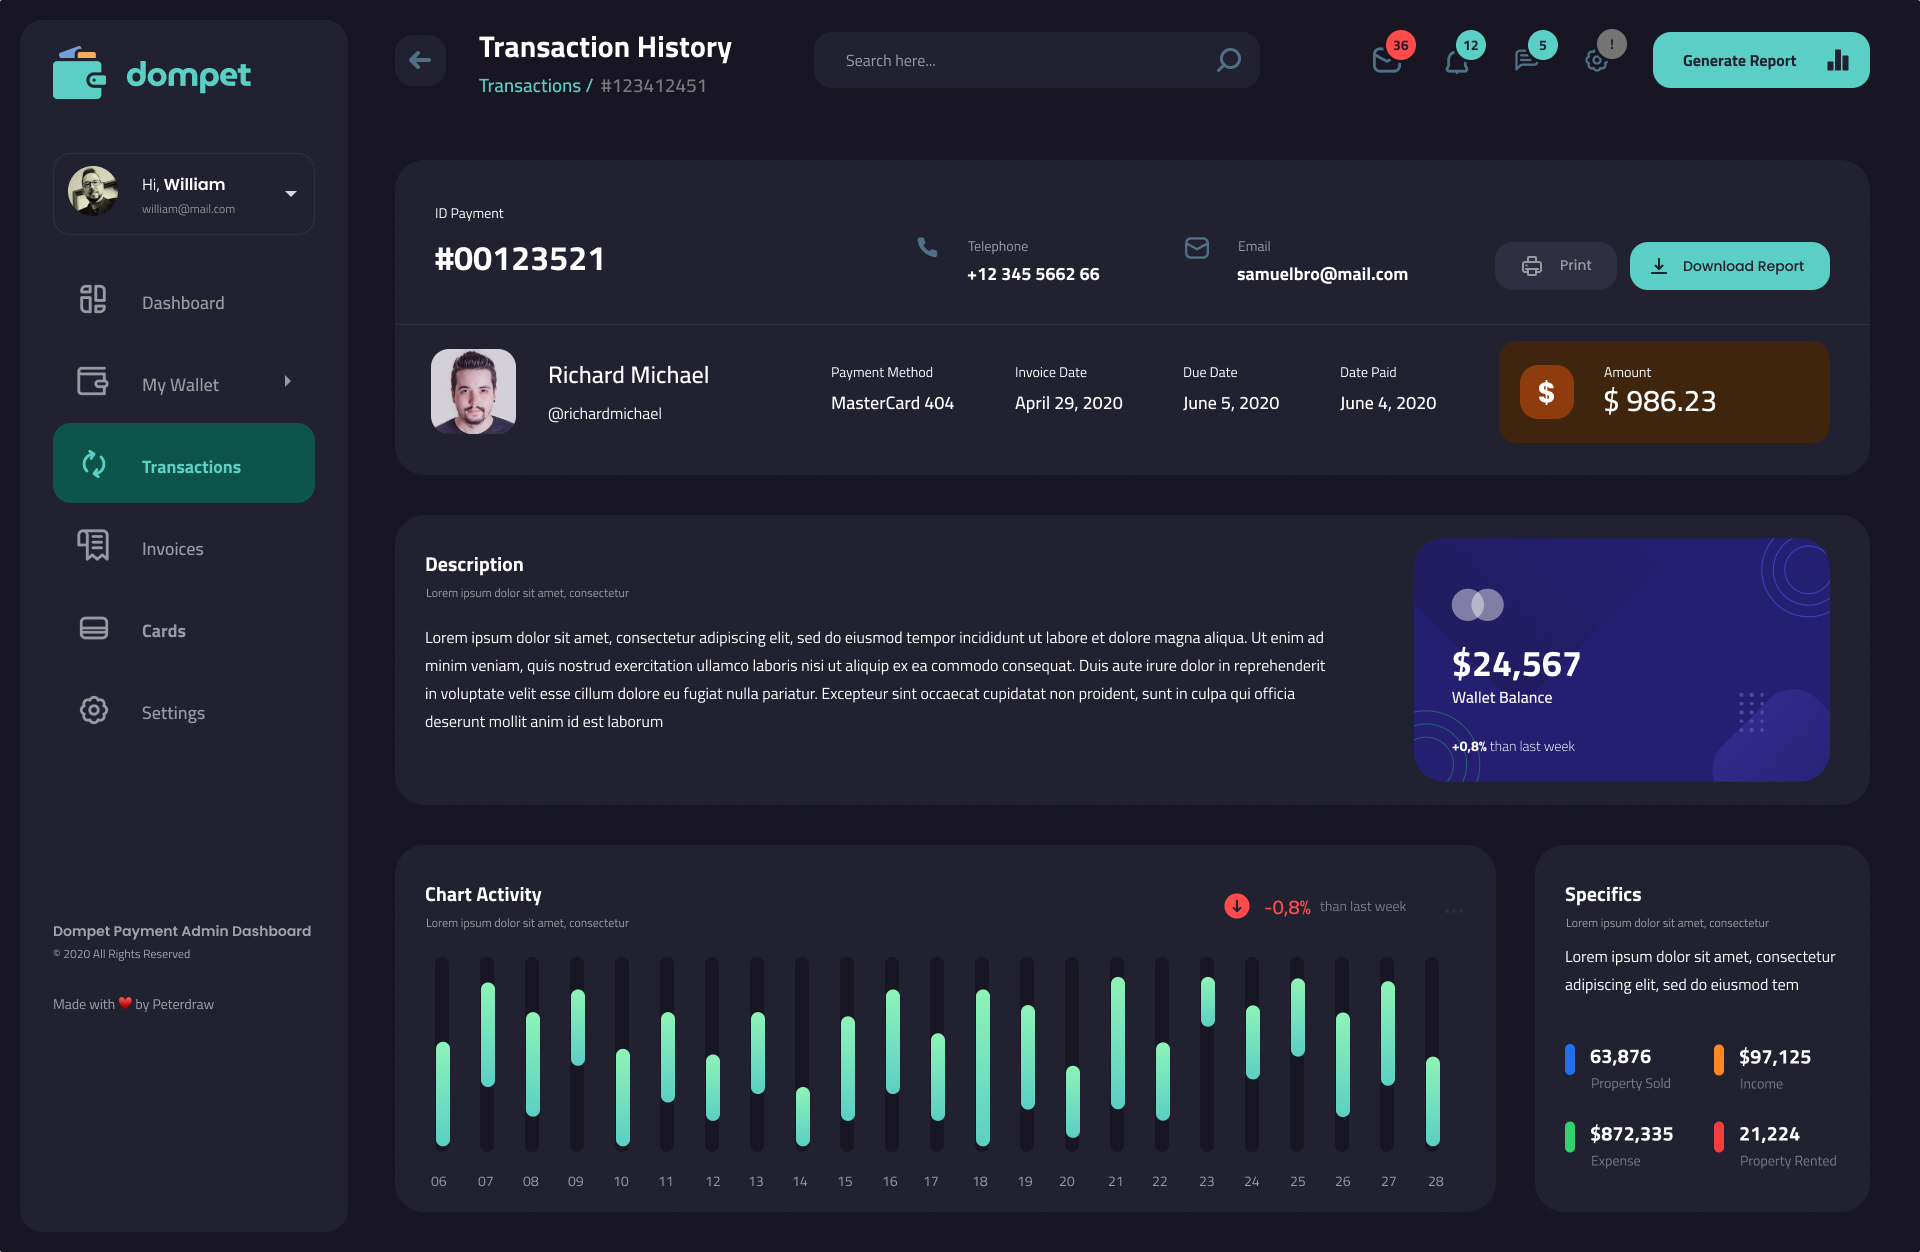Viewport: 1920px width, 1252px height.
Task: Click the Download Report button
Action: click(1729, 265)
